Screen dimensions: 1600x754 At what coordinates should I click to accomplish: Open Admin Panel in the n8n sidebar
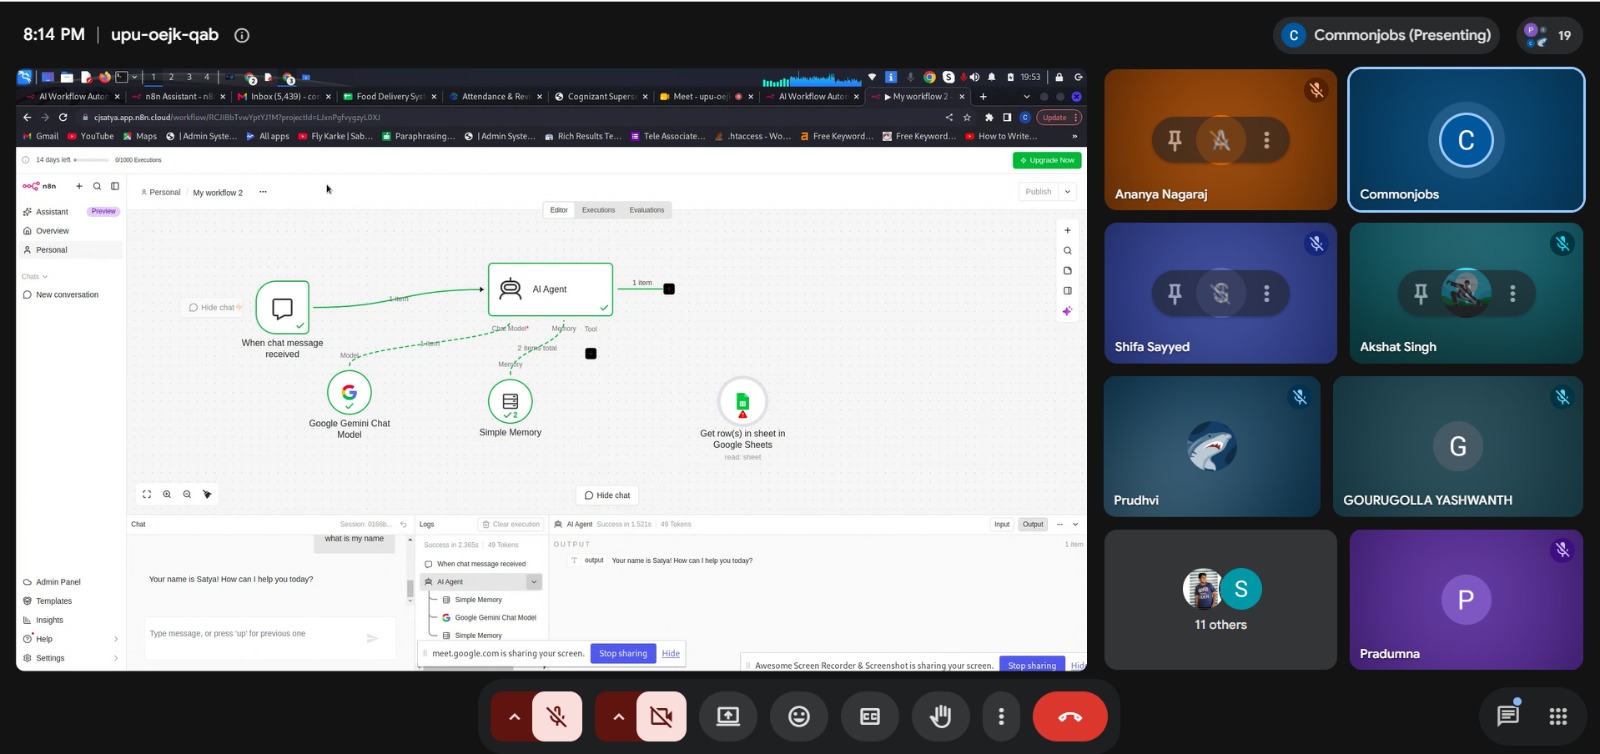pyautogui.click(x=58, y=582)
